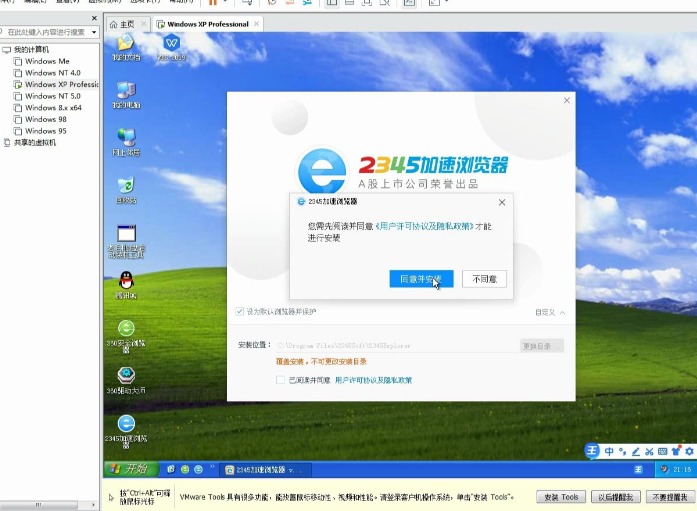Open the shirt skin icon on IME bar
697x511 pixels.
[676, 451]
